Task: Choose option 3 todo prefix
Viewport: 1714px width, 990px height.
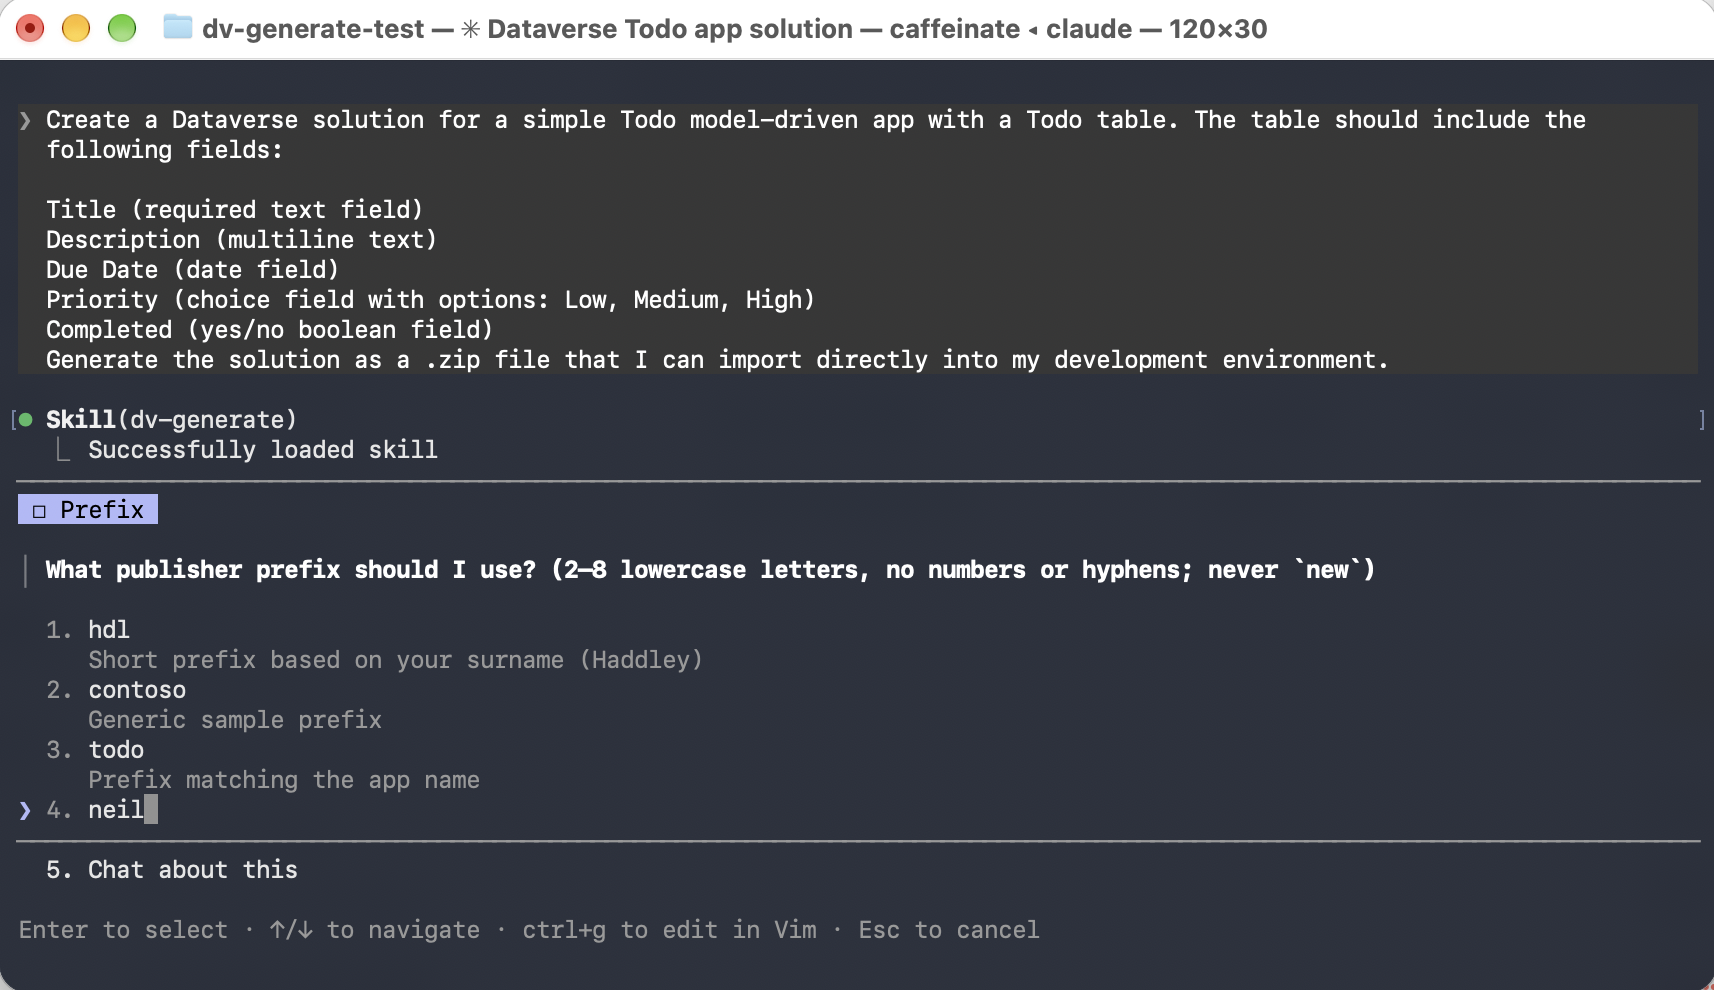Action: click(116, 750)
